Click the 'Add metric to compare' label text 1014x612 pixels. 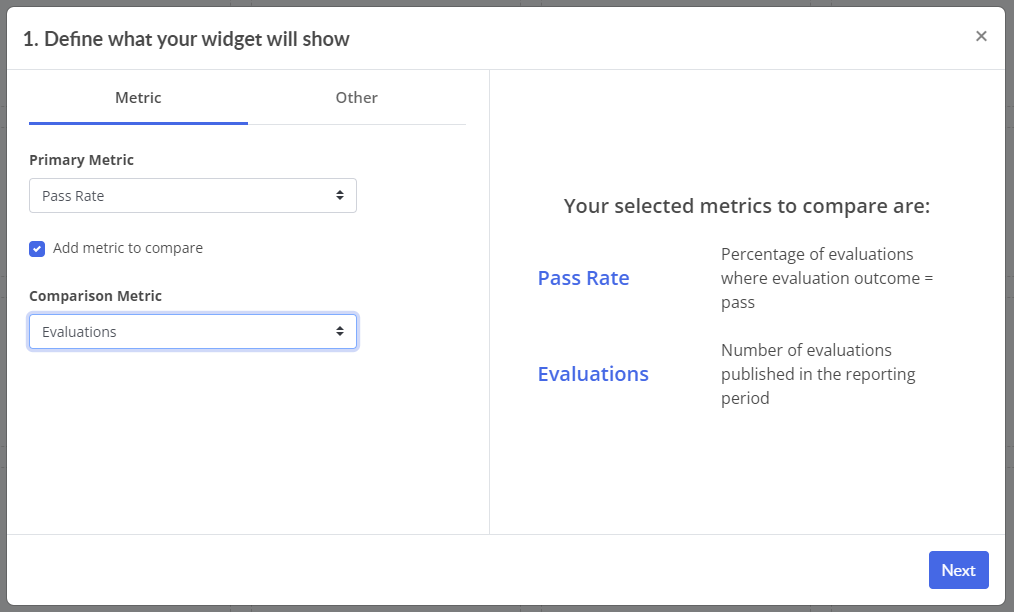pos(128,248)
